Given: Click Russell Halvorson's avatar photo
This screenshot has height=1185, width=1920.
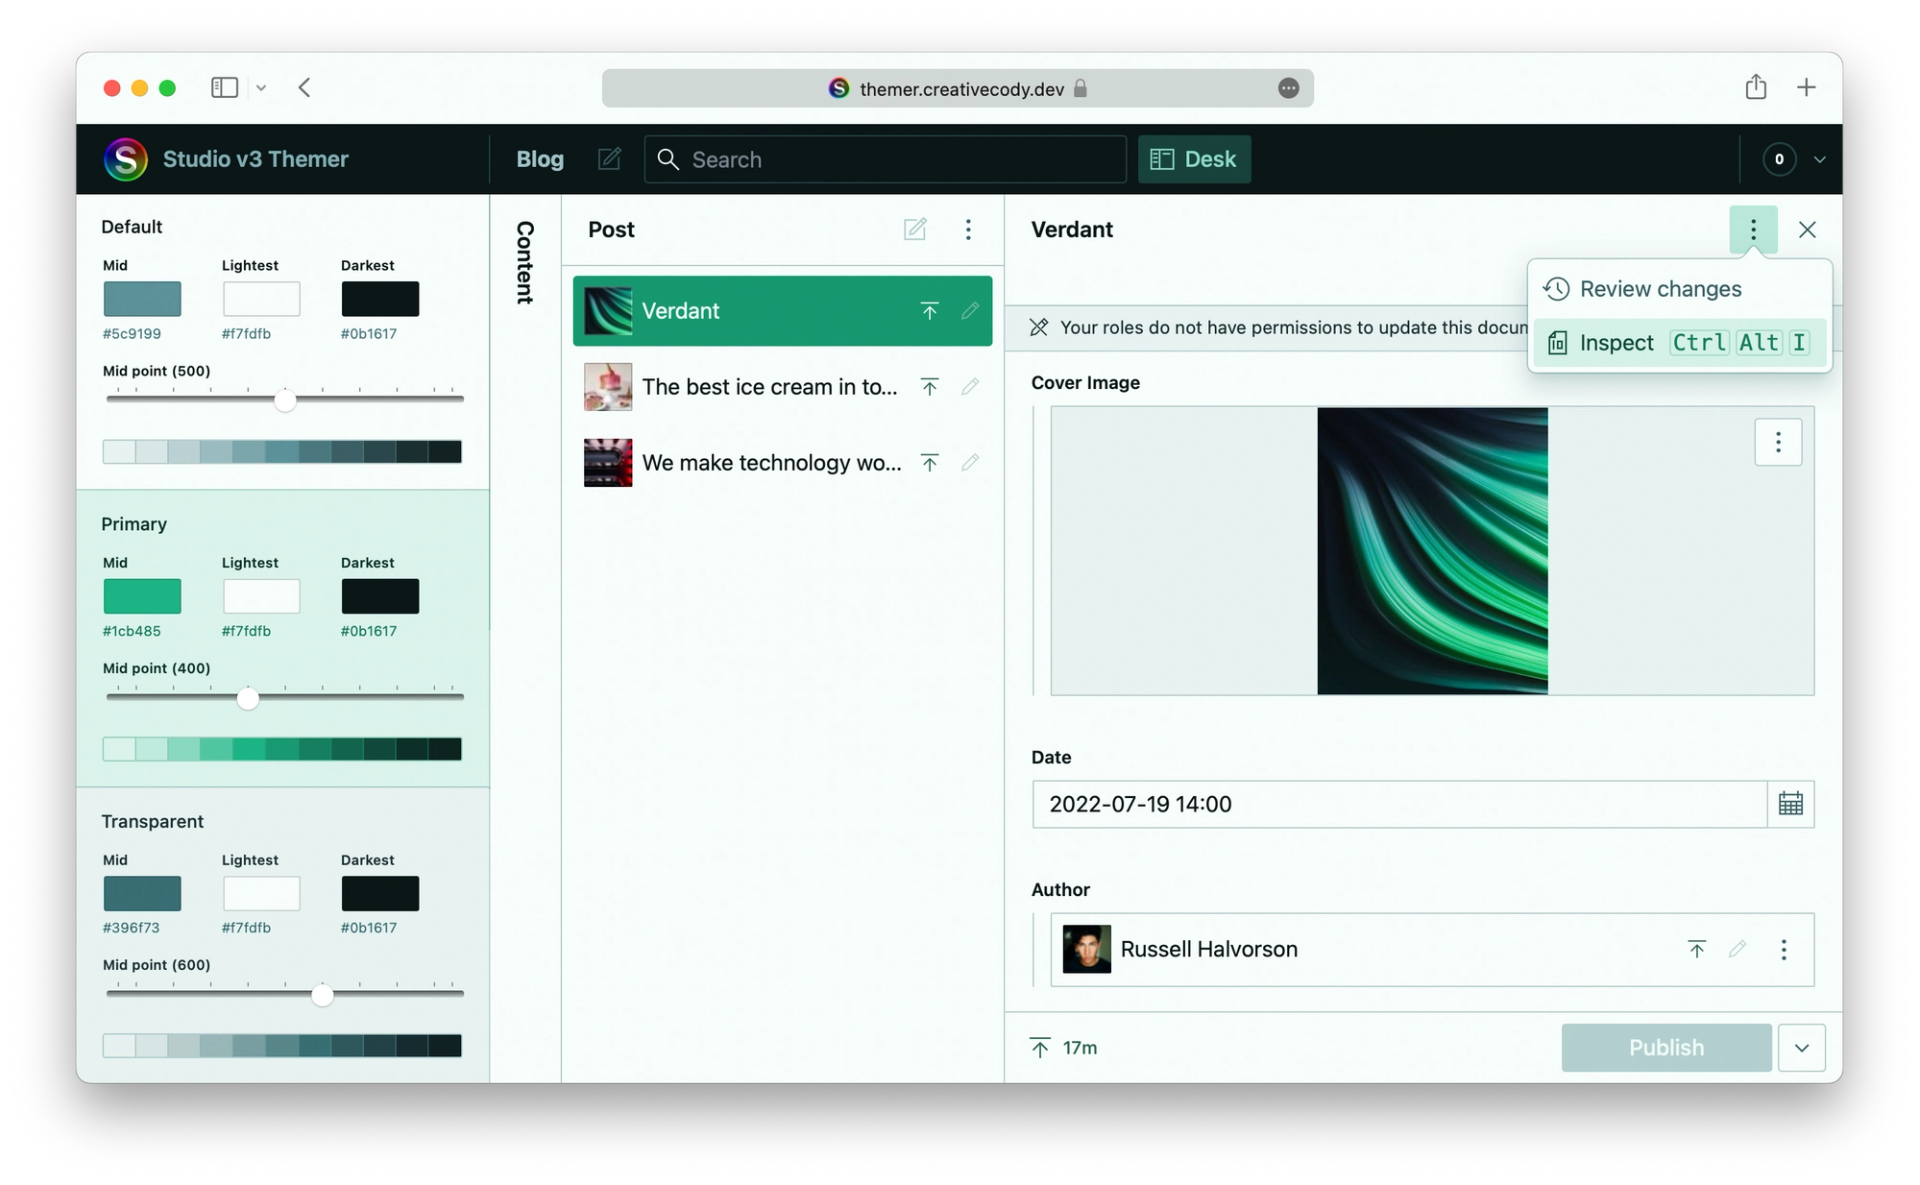Looking at the screenshot, I should click(1086, 949).
